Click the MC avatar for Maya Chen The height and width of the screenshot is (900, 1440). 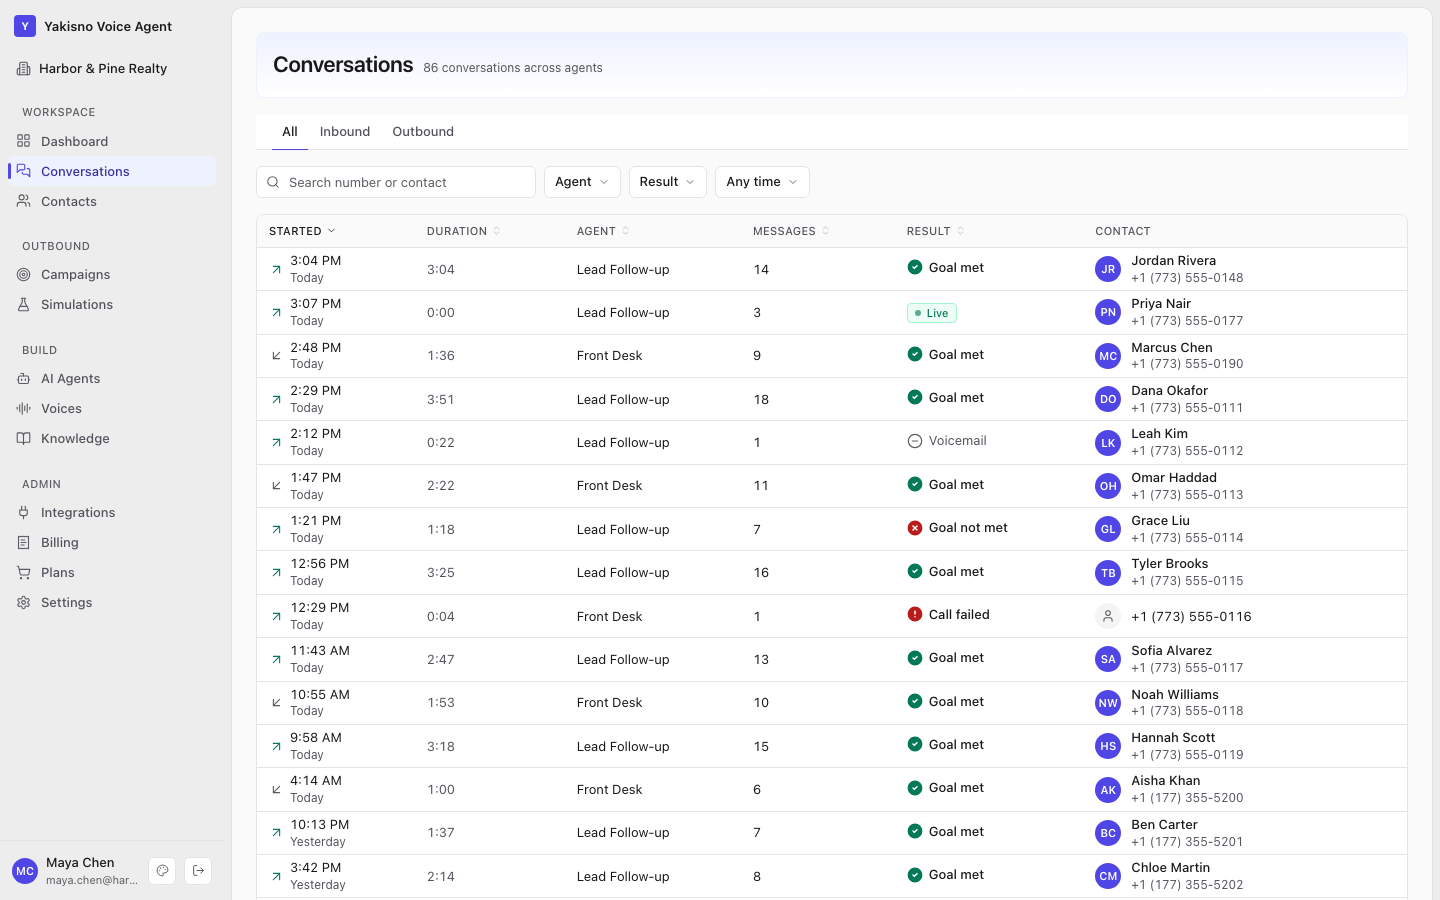(25, 871)
